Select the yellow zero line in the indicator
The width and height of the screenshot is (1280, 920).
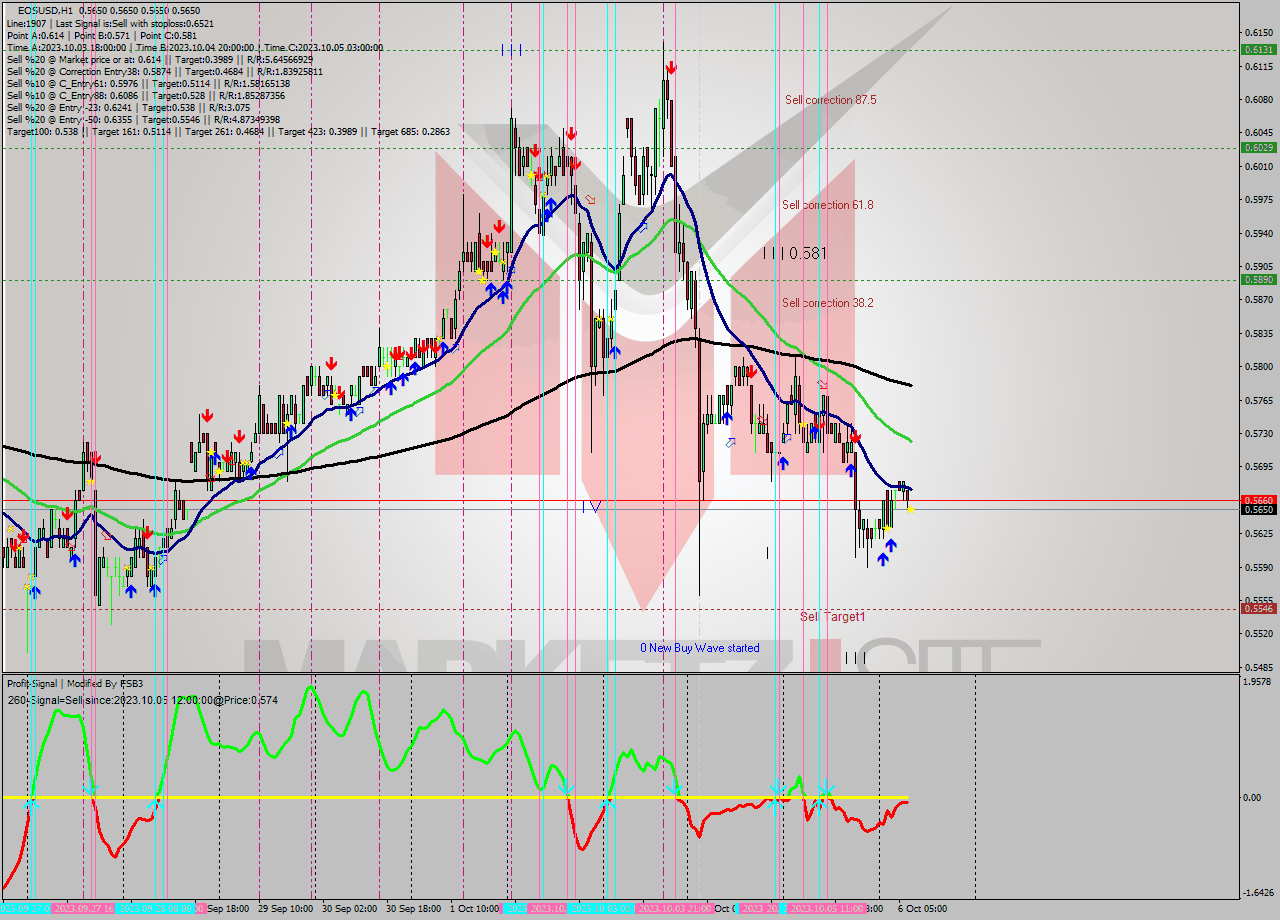coord(400,797)
